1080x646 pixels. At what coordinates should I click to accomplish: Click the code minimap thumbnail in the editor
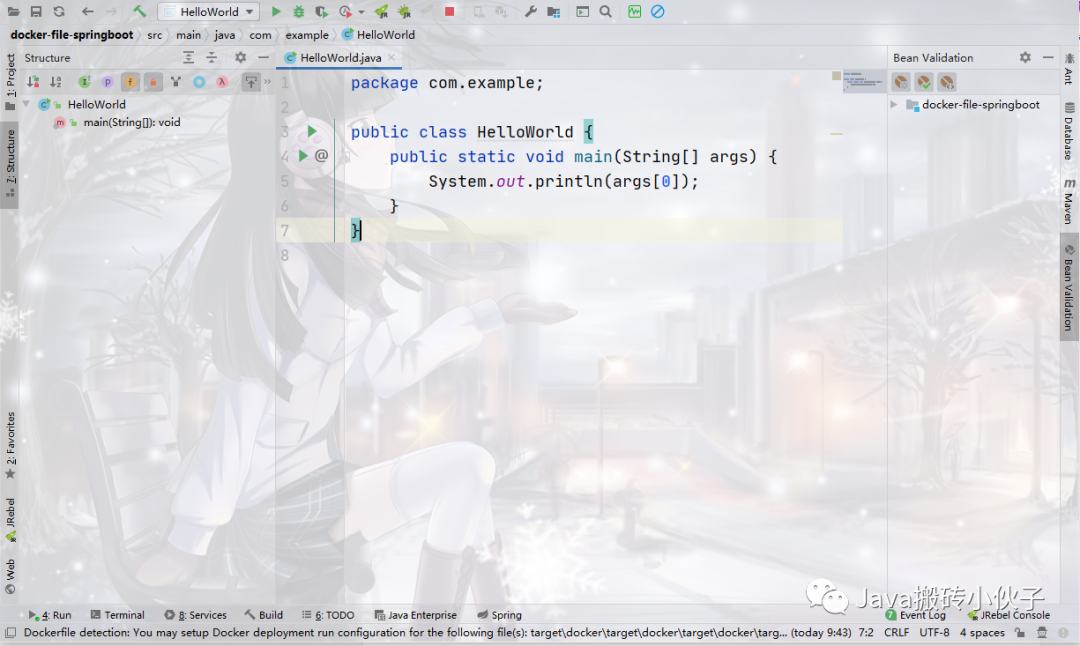pyautogui.click(x=864, y=81)
